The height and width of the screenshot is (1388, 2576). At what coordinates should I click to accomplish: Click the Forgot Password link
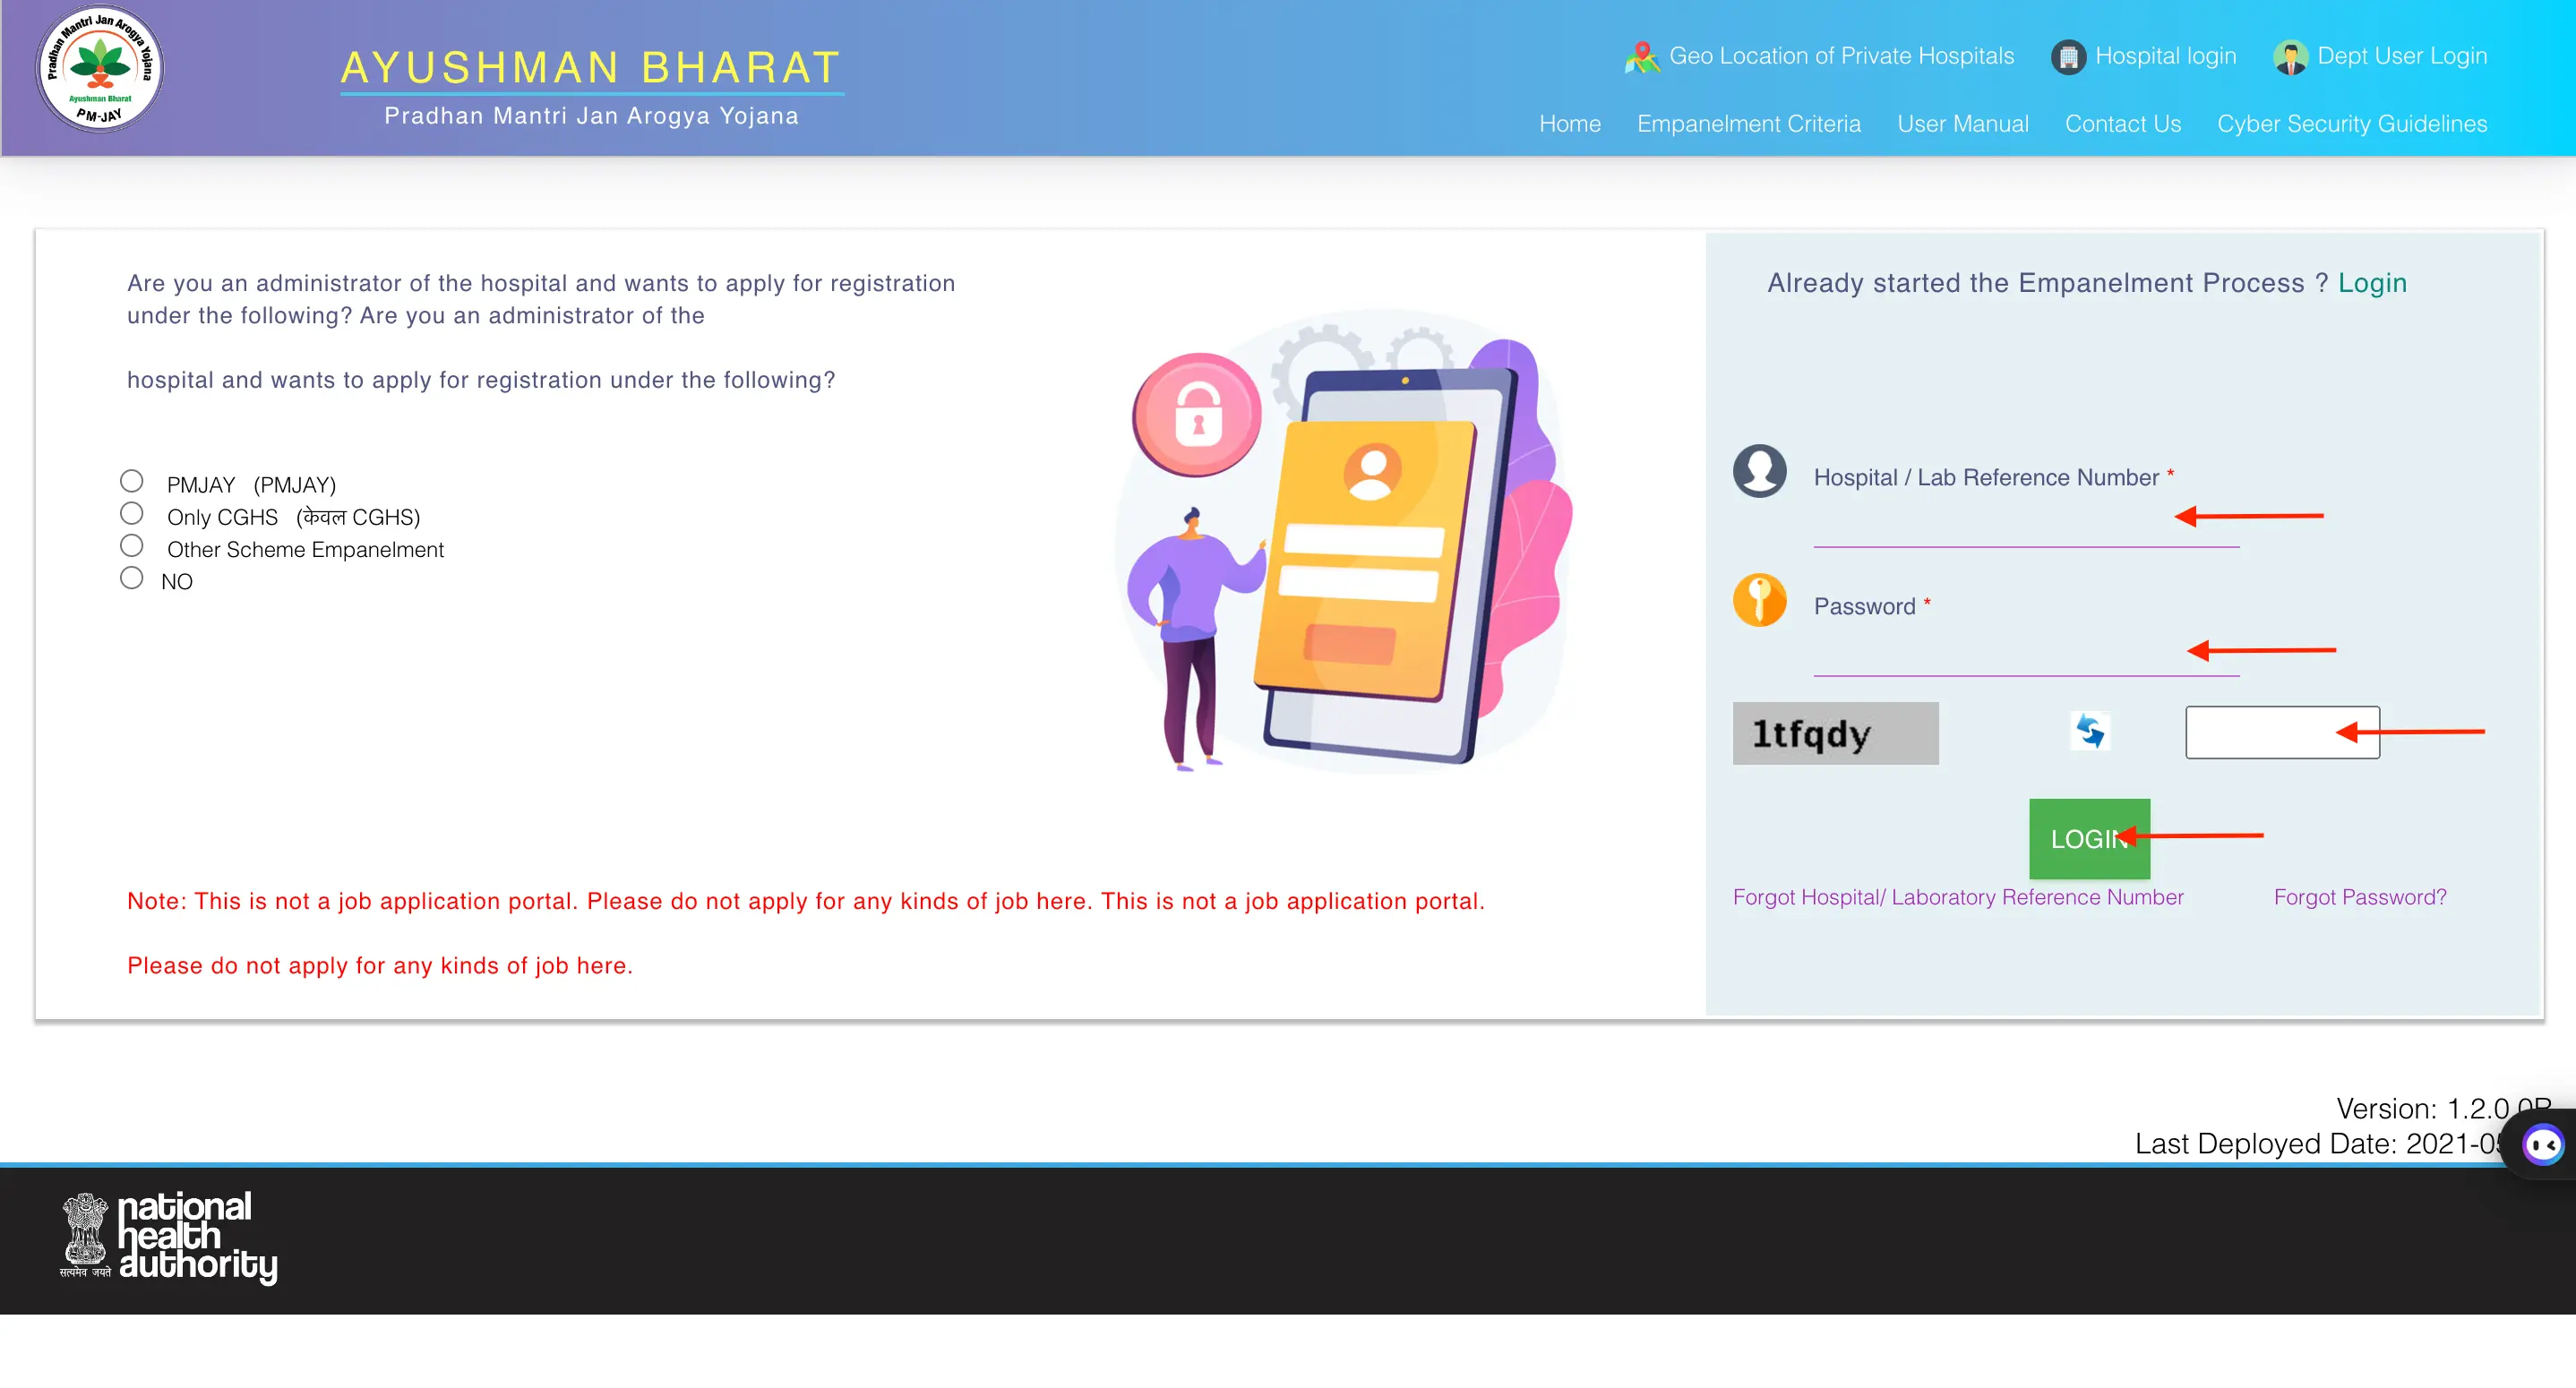[2361, 895]
